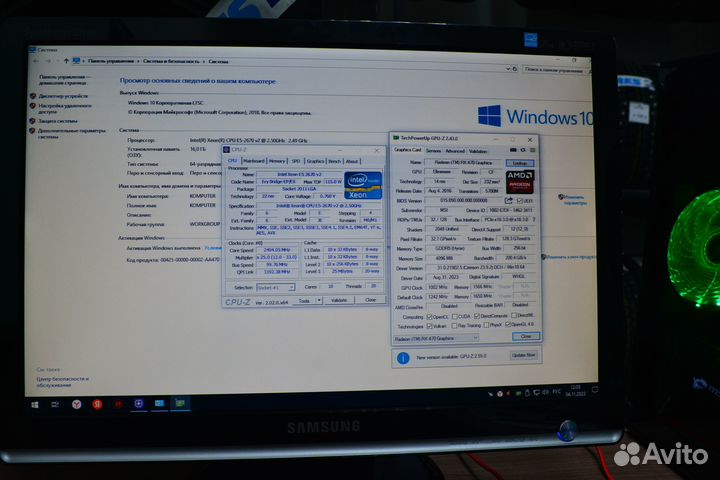Click the Панель управления breadcrumb

111,61
